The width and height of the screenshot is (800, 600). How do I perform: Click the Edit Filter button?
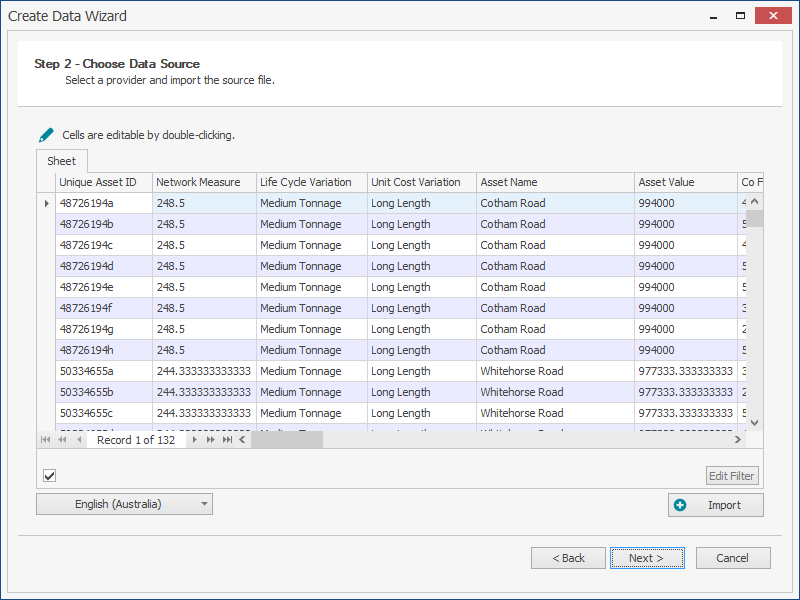pyautogui.click(x=732, y=476)
